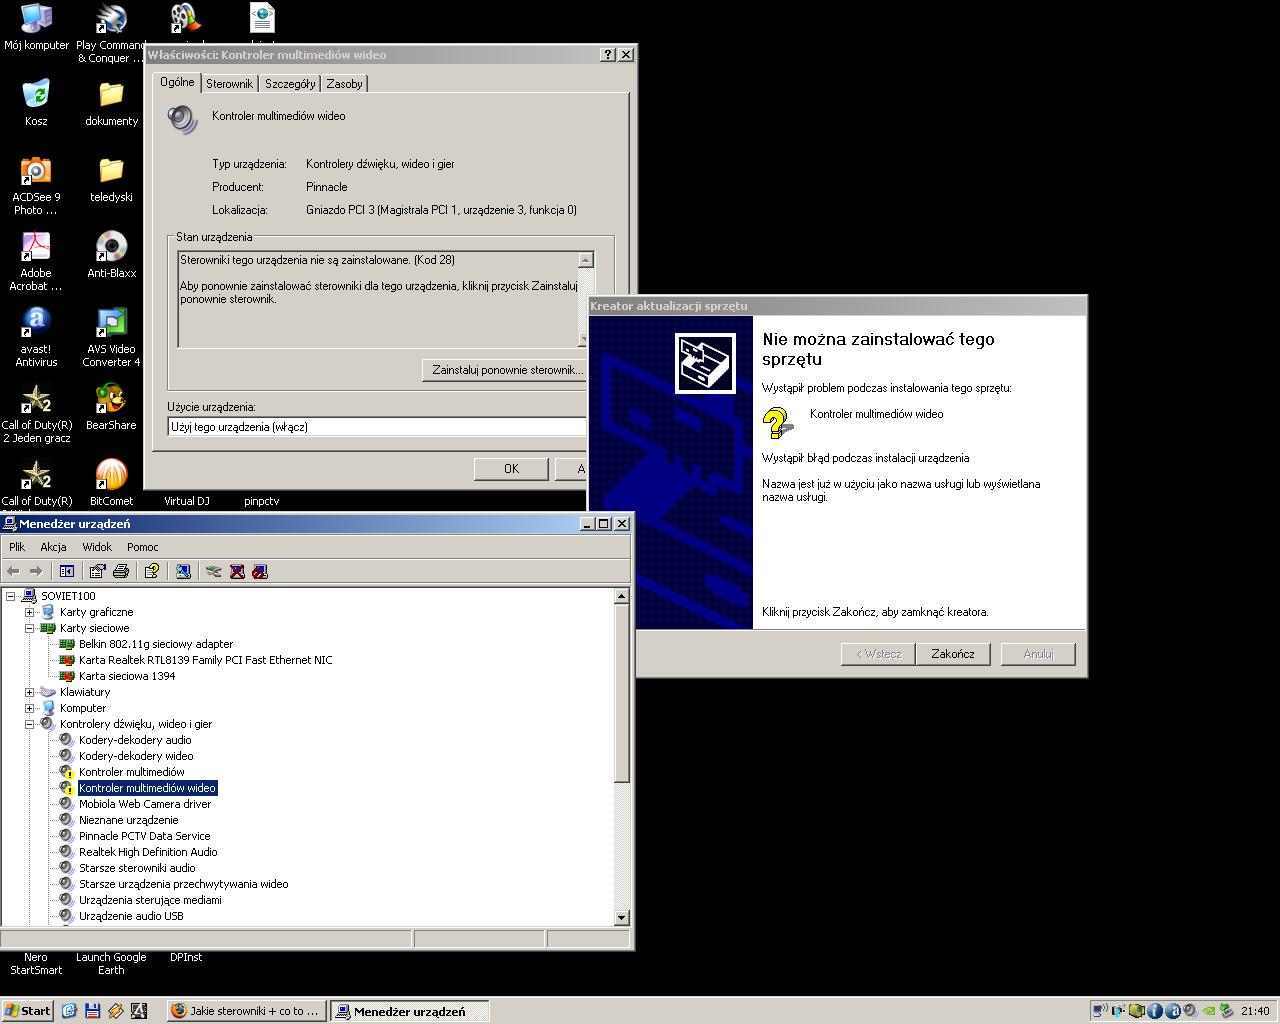Click the Forward arrow in Device Manager toolbar
Viewport: 1280px width, 1024px height.
pos(36,571)
